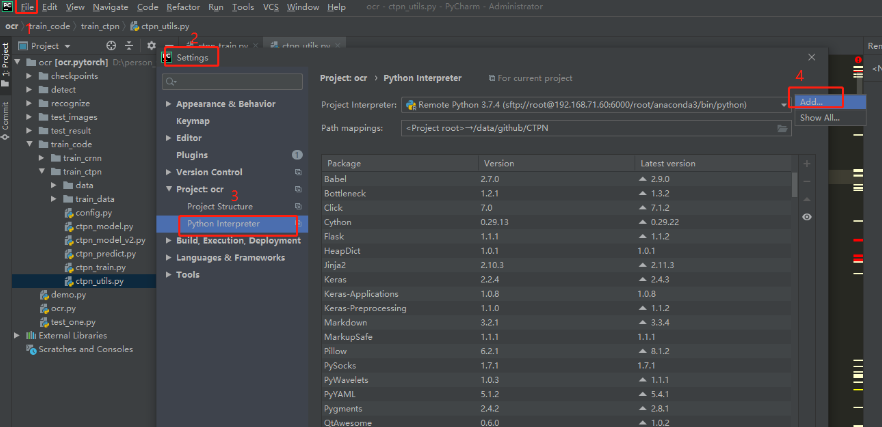The width and height of the screenshot is (882, 427).
Task: Open the Window menu
Action: pos(303,7)
